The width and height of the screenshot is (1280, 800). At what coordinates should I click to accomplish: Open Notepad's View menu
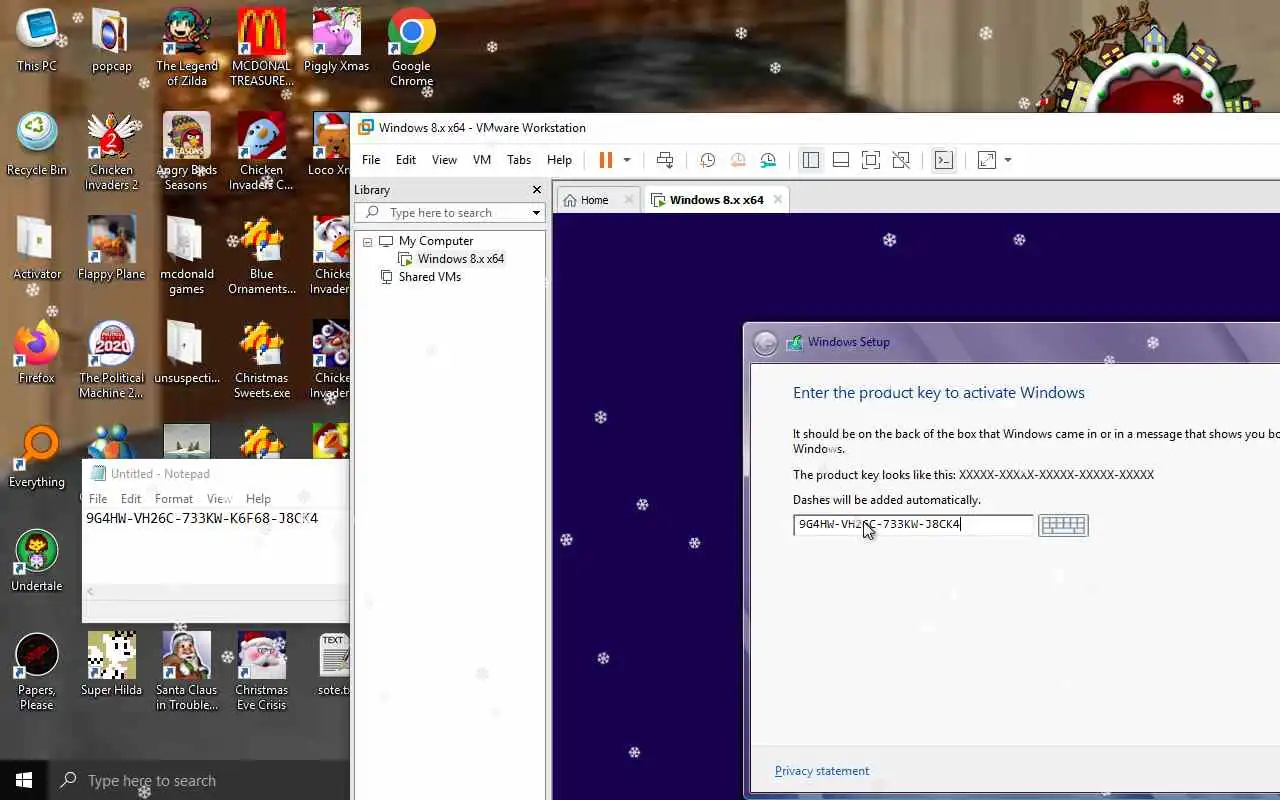(x=219, y=498)
